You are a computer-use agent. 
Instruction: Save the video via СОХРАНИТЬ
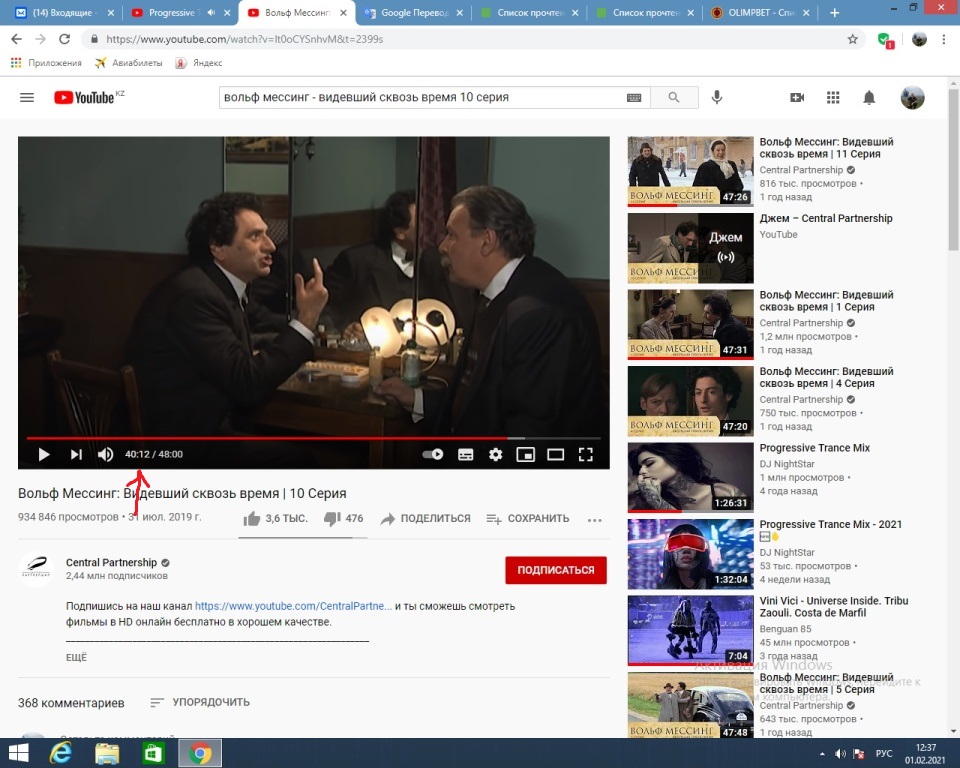click(528, 519)
